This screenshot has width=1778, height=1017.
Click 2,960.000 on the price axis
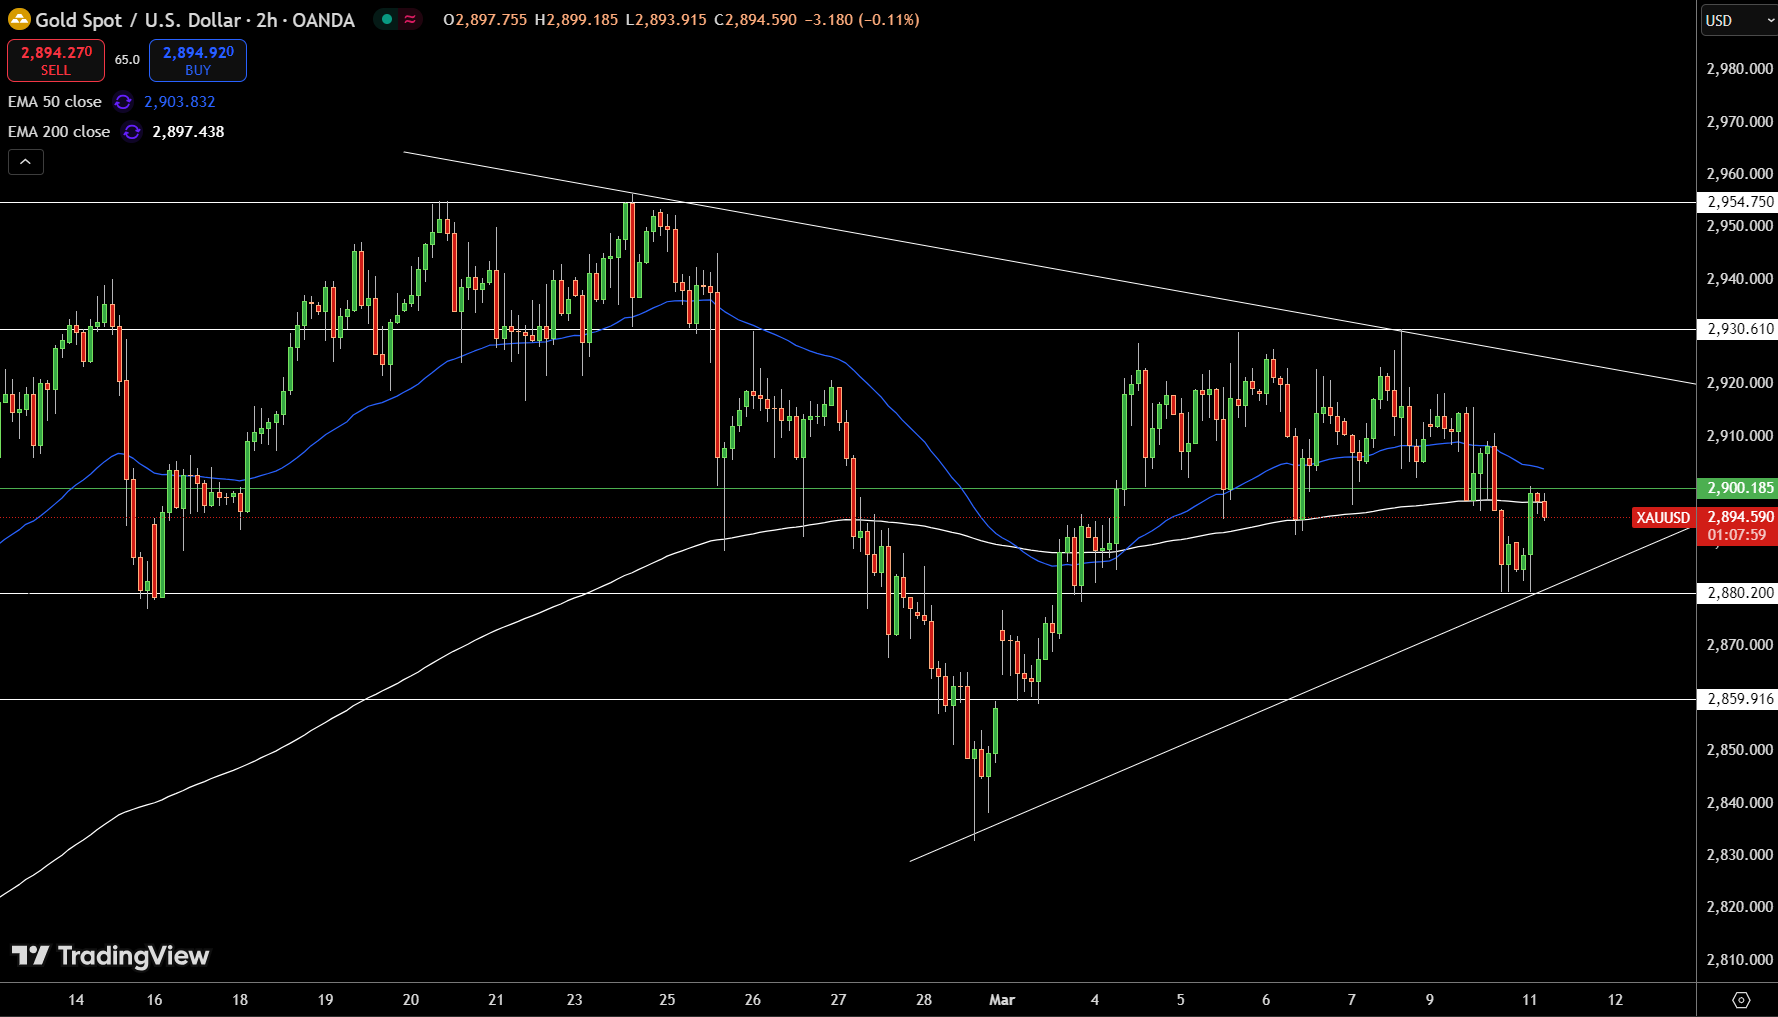1739,174
